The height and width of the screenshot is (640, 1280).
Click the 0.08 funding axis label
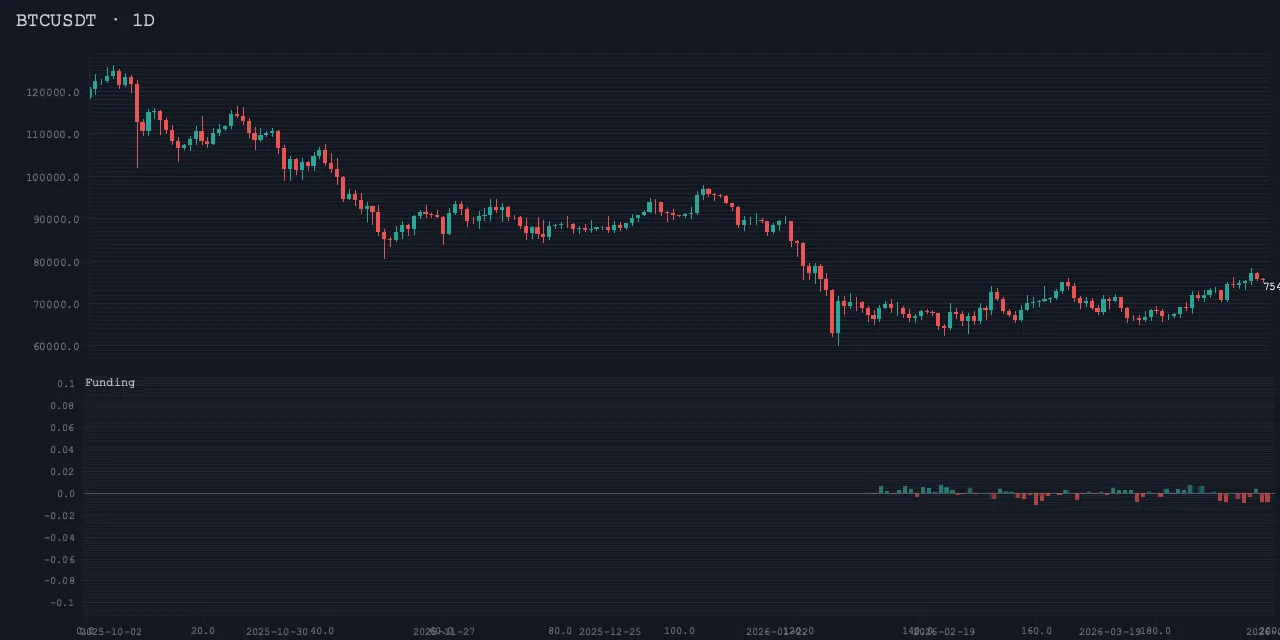point(62,406)
